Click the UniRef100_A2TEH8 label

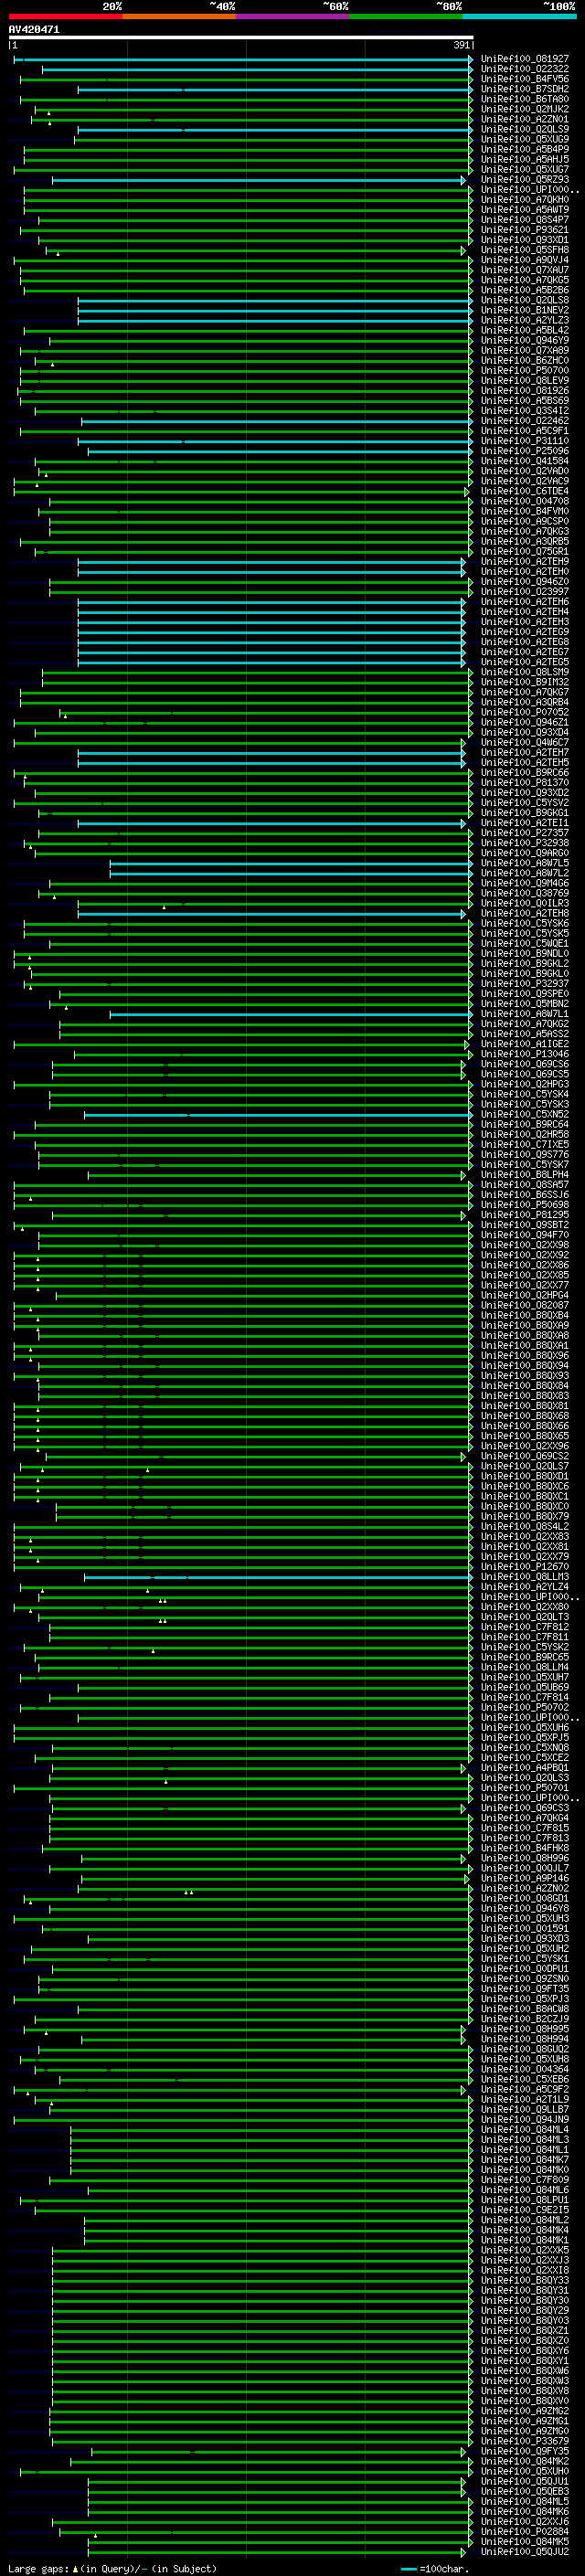(x=525, y=913)
